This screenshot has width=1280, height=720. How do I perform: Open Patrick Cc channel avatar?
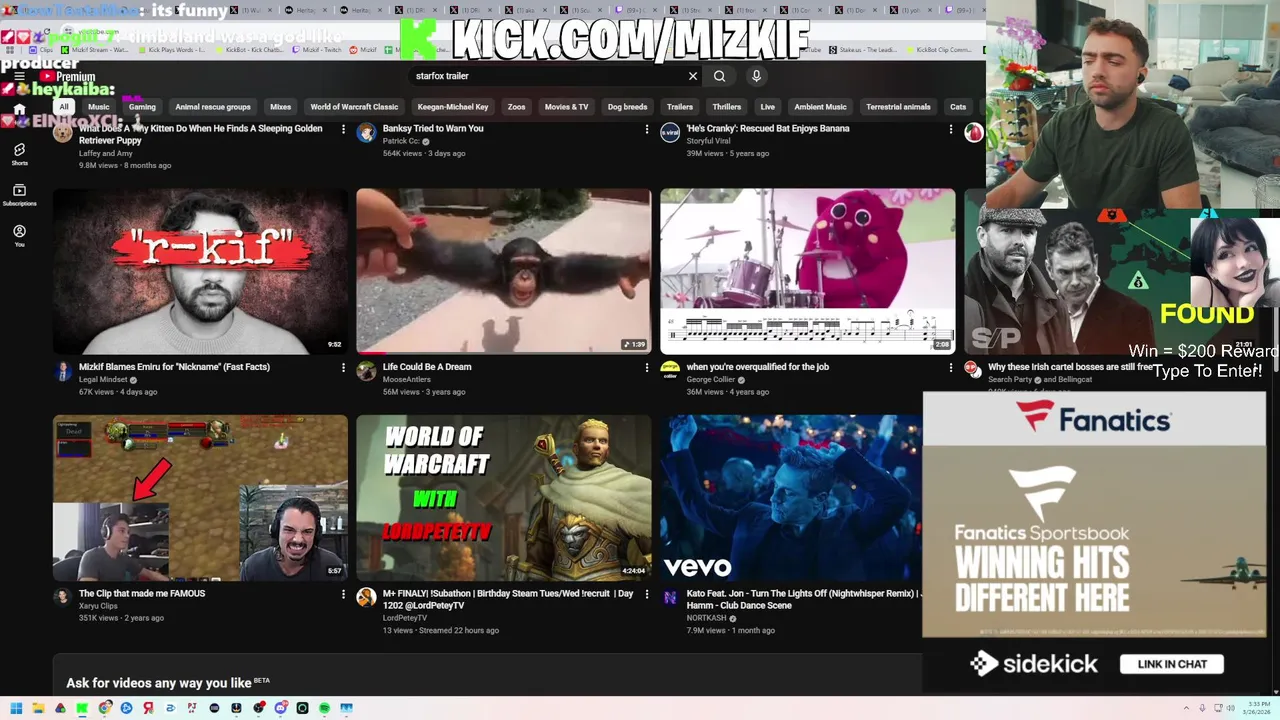[366, 133]
